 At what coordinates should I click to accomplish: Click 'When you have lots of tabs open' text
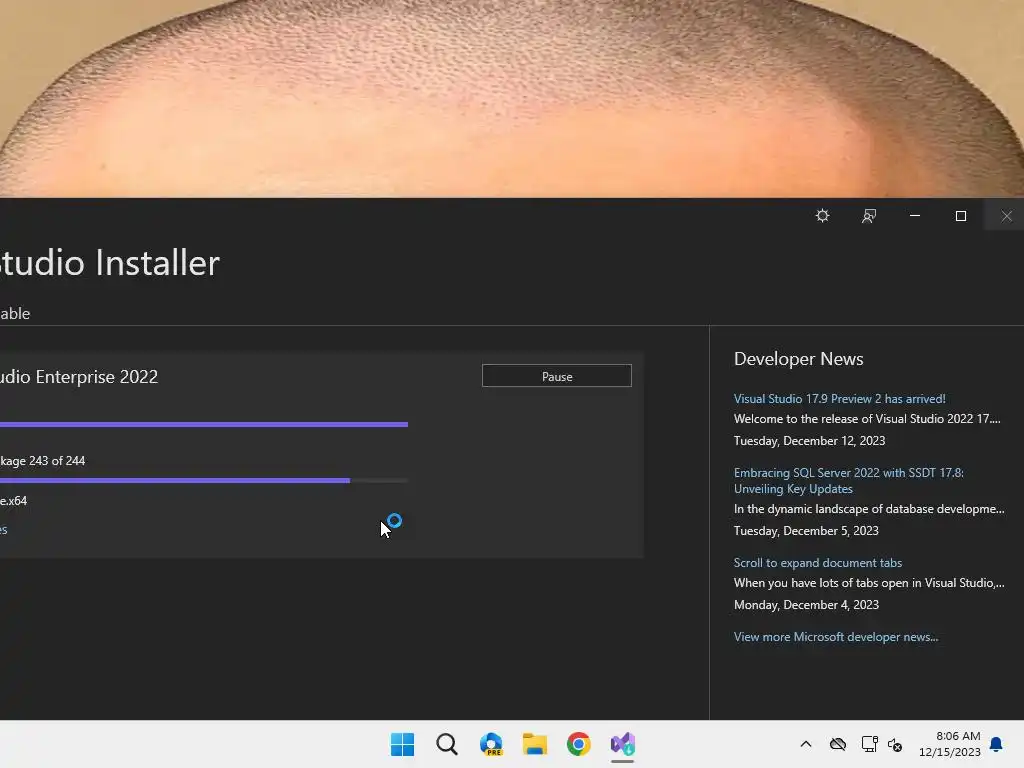point(869,583)
